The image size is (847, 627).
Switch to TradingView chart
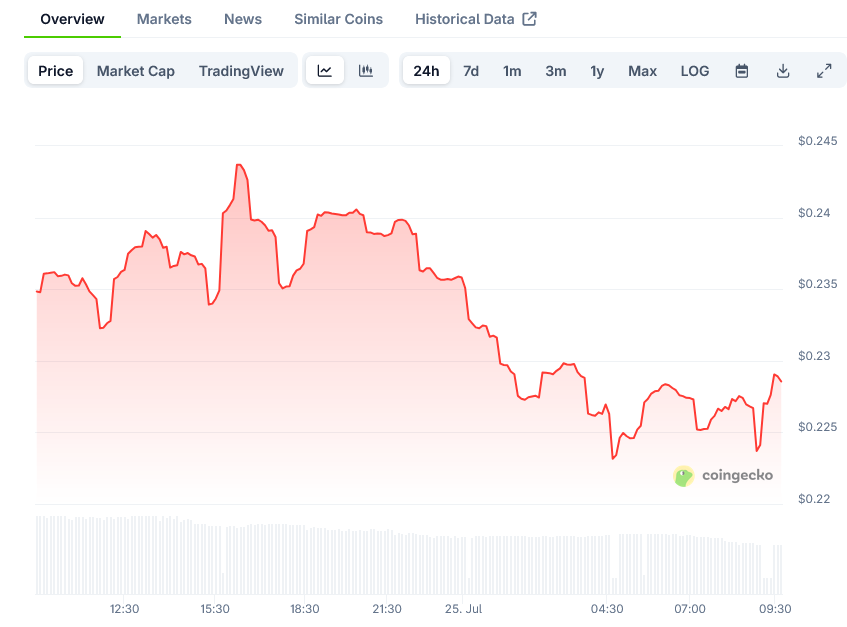click(x=241, y=71)
